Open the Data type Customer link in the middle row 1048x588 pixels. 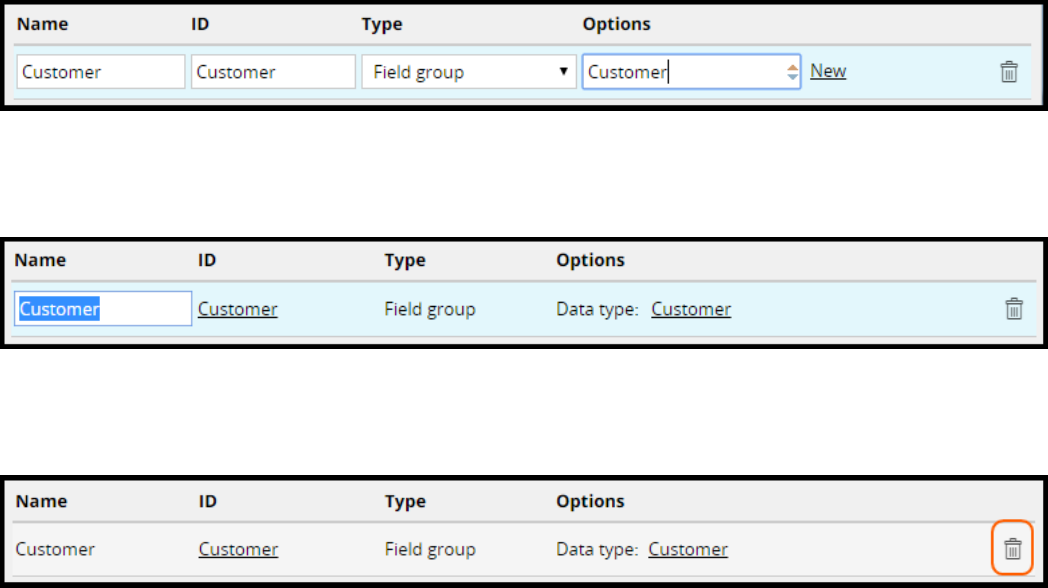point(691,309)
